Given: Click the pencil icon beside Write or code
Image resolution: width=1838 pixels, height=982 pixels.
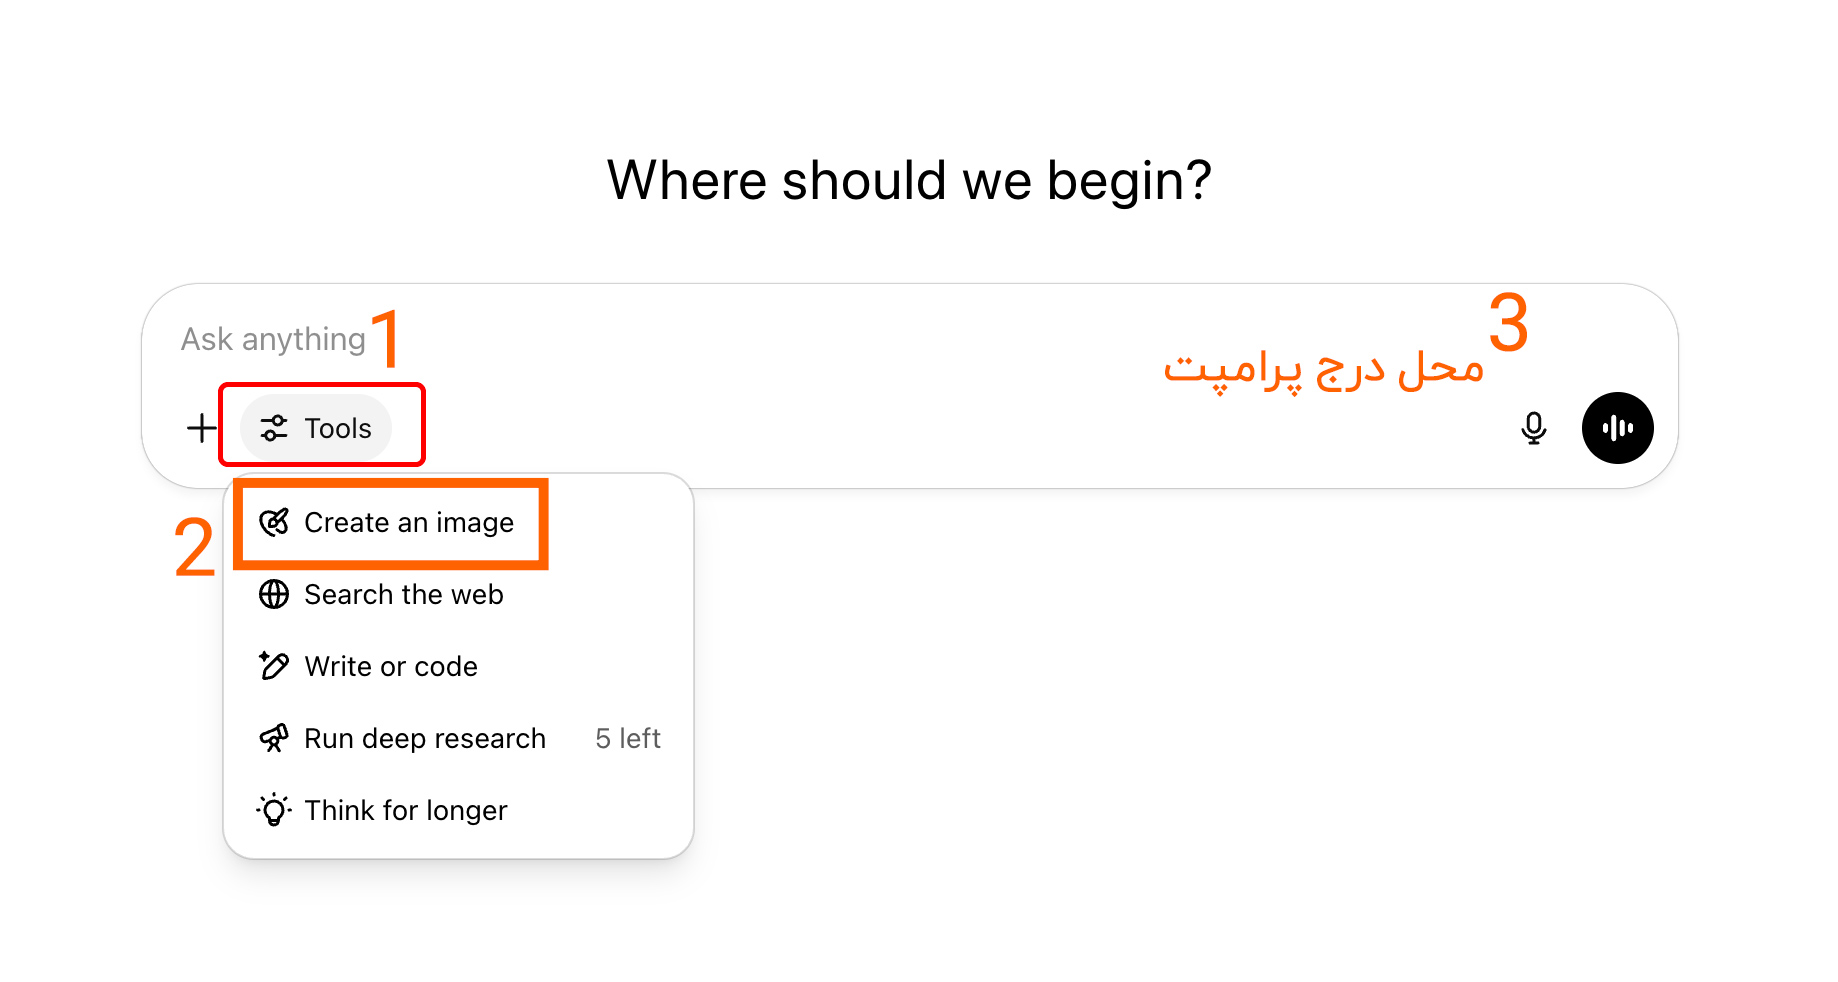Looking at the screenshot, I should [x=274, y=666].
